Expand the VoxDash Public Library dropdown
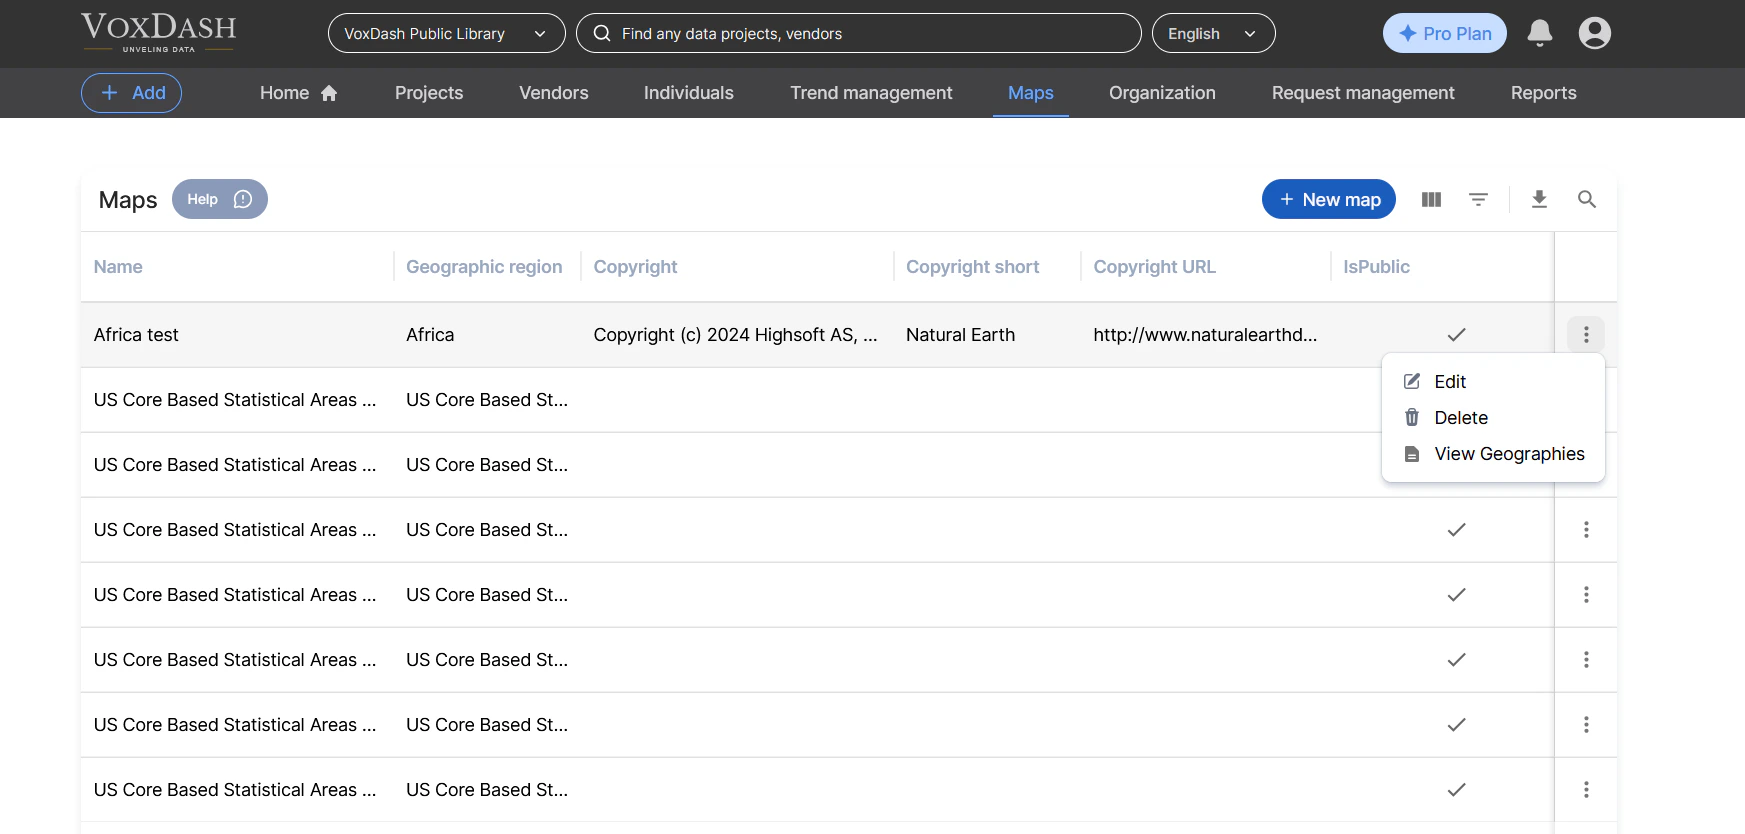The height and width of the screenshot is (834, 1745). (446, 33)
